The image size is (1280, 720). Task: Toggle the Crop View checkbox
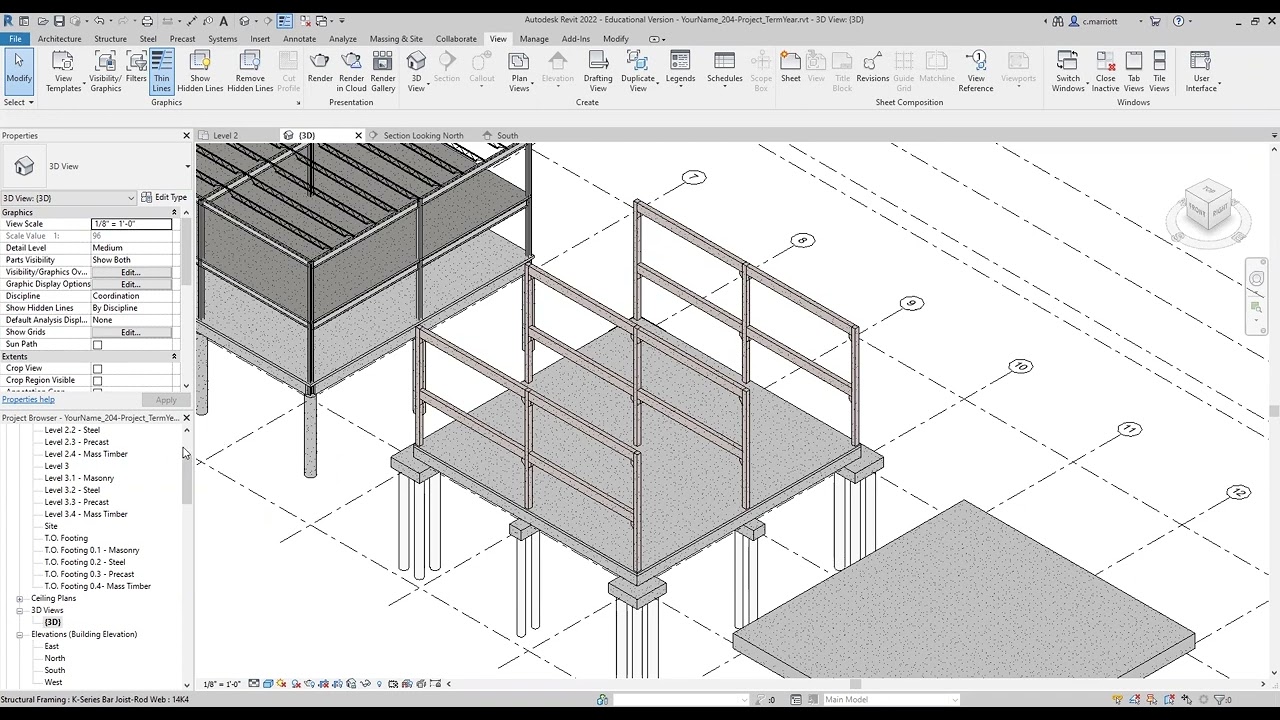97,369
